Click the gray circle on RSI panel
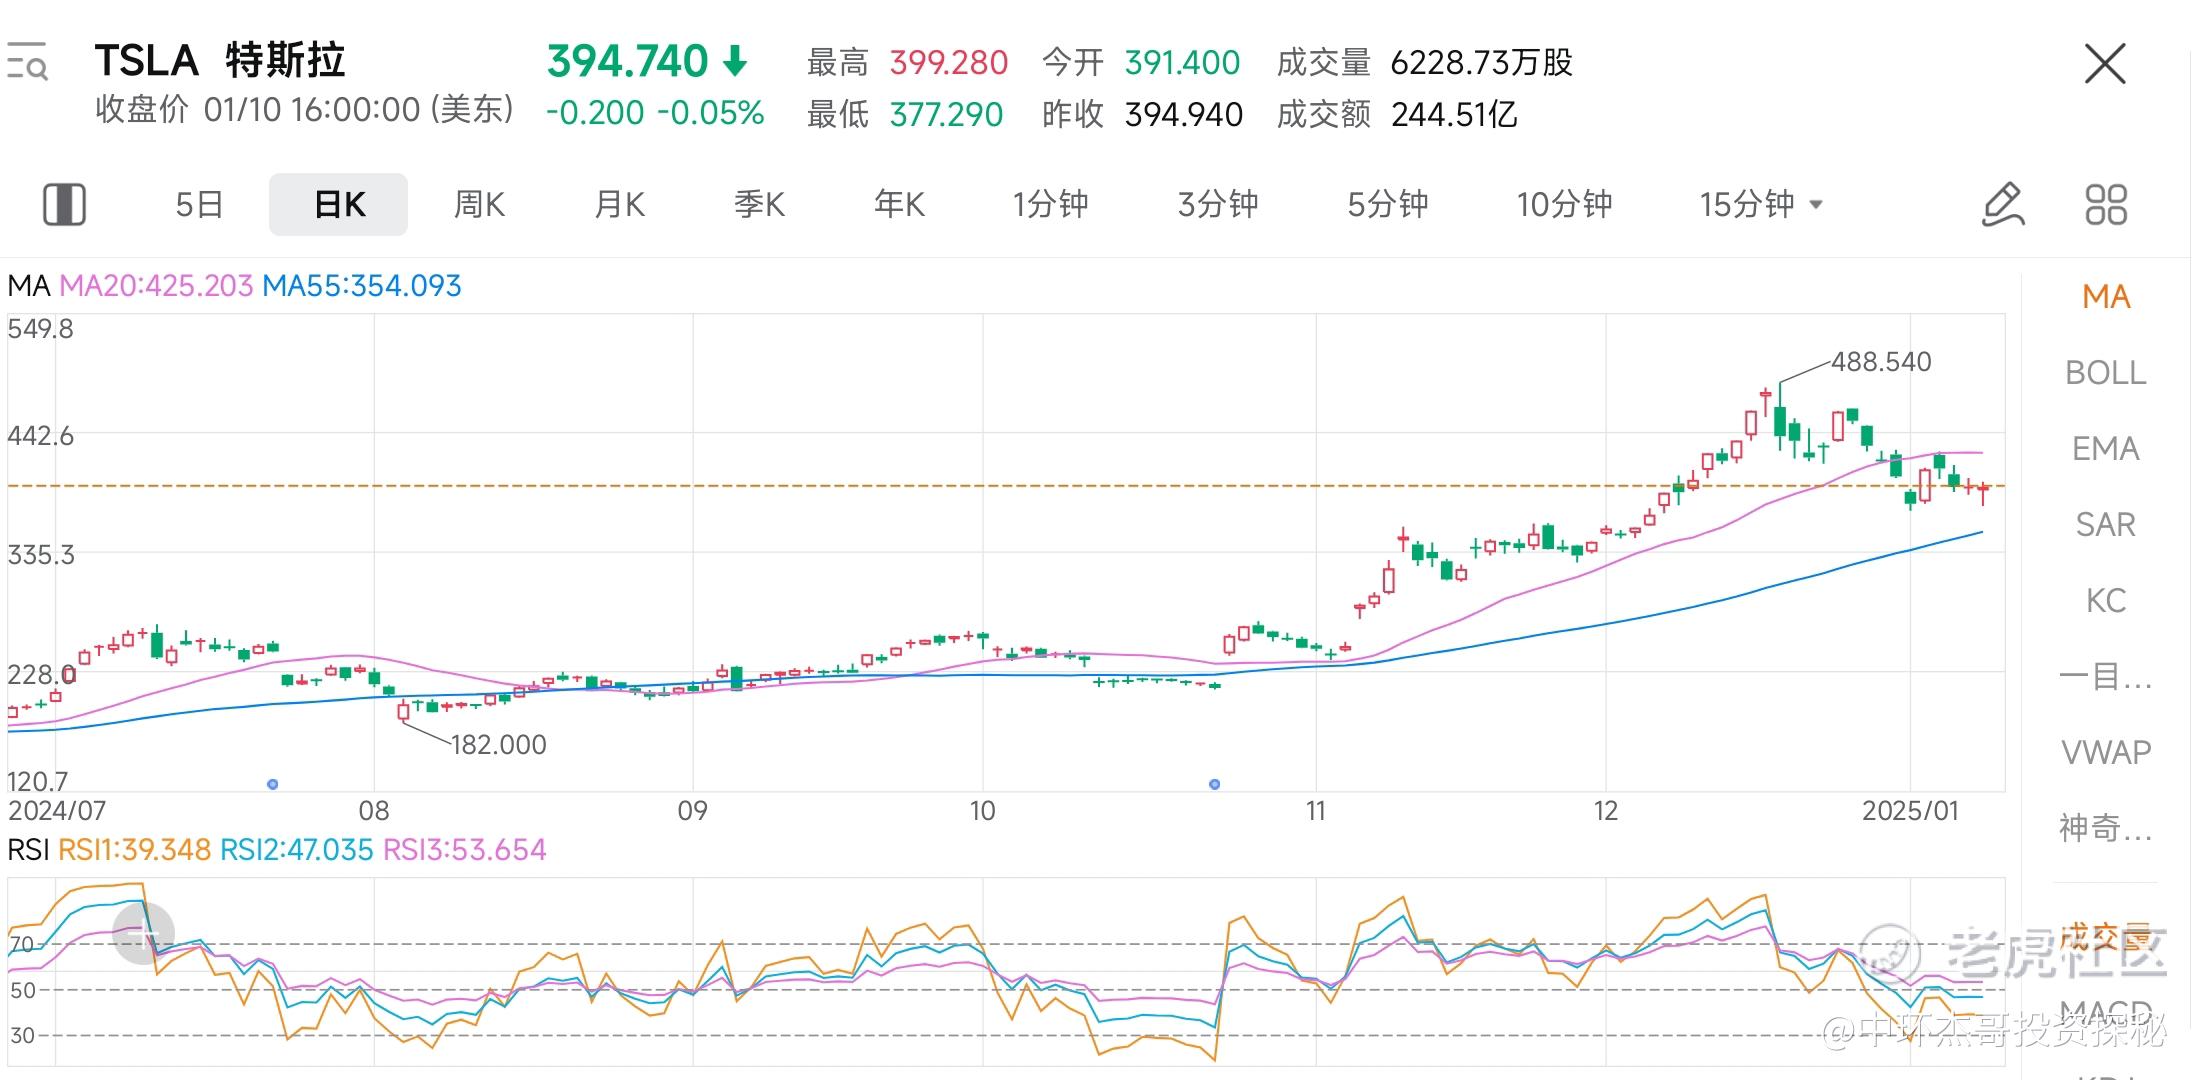Image resolution: width=2211 pixels, height=1080 pixels. click(x=143, y=933)
